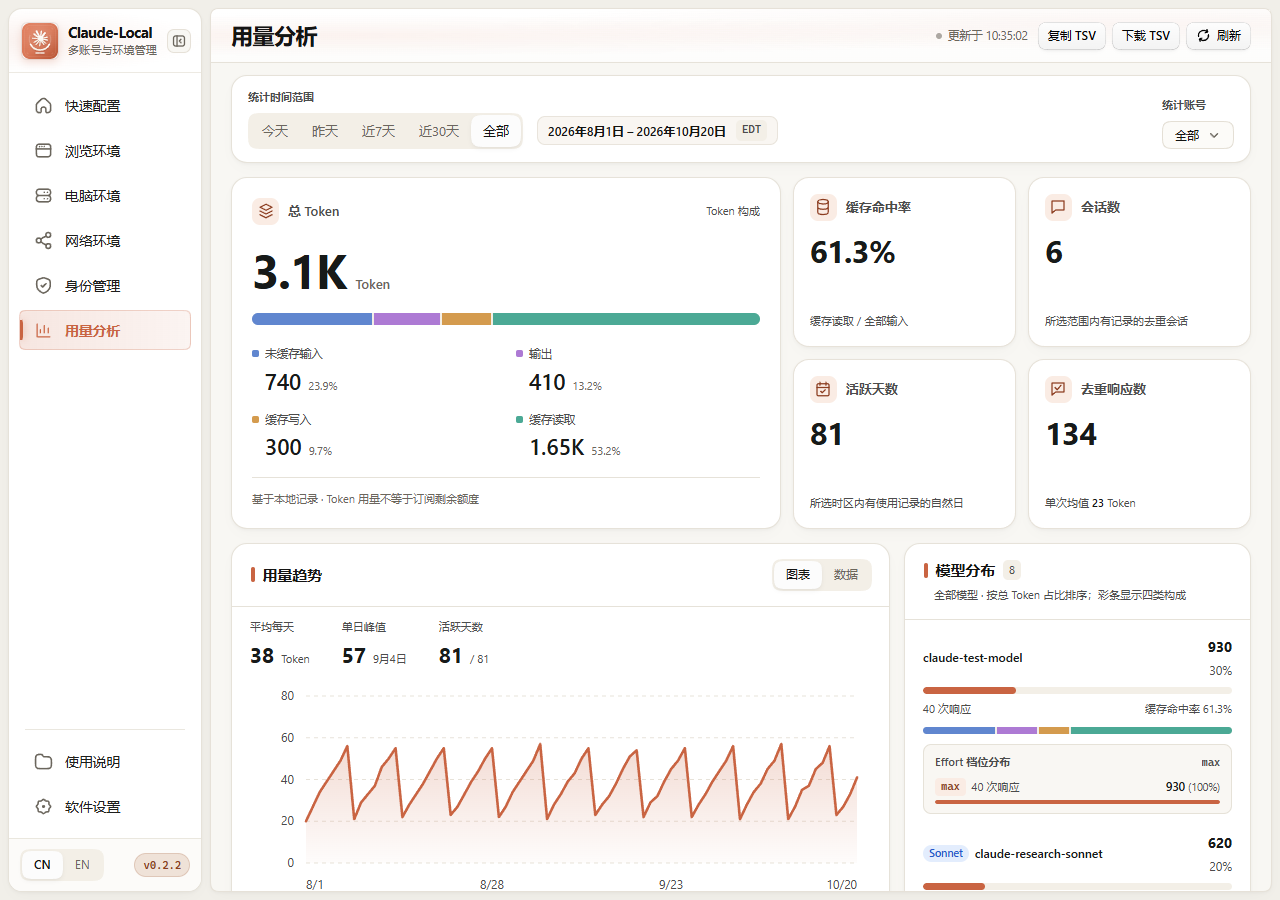Select the 近30天 time range tab

(439, 131)
